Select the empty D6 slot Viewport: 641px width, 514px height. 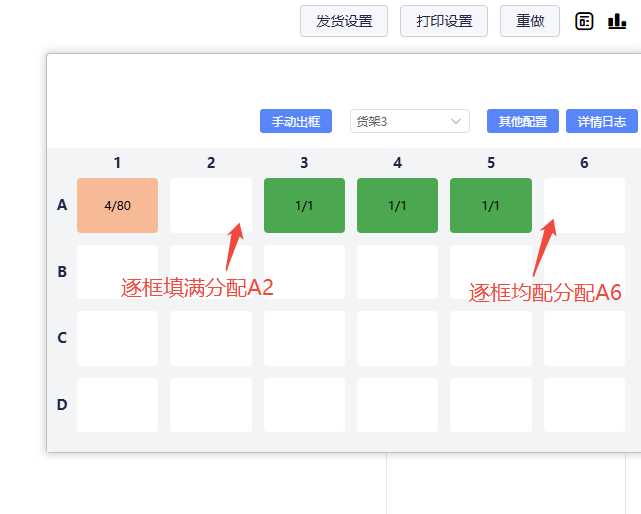584,404
